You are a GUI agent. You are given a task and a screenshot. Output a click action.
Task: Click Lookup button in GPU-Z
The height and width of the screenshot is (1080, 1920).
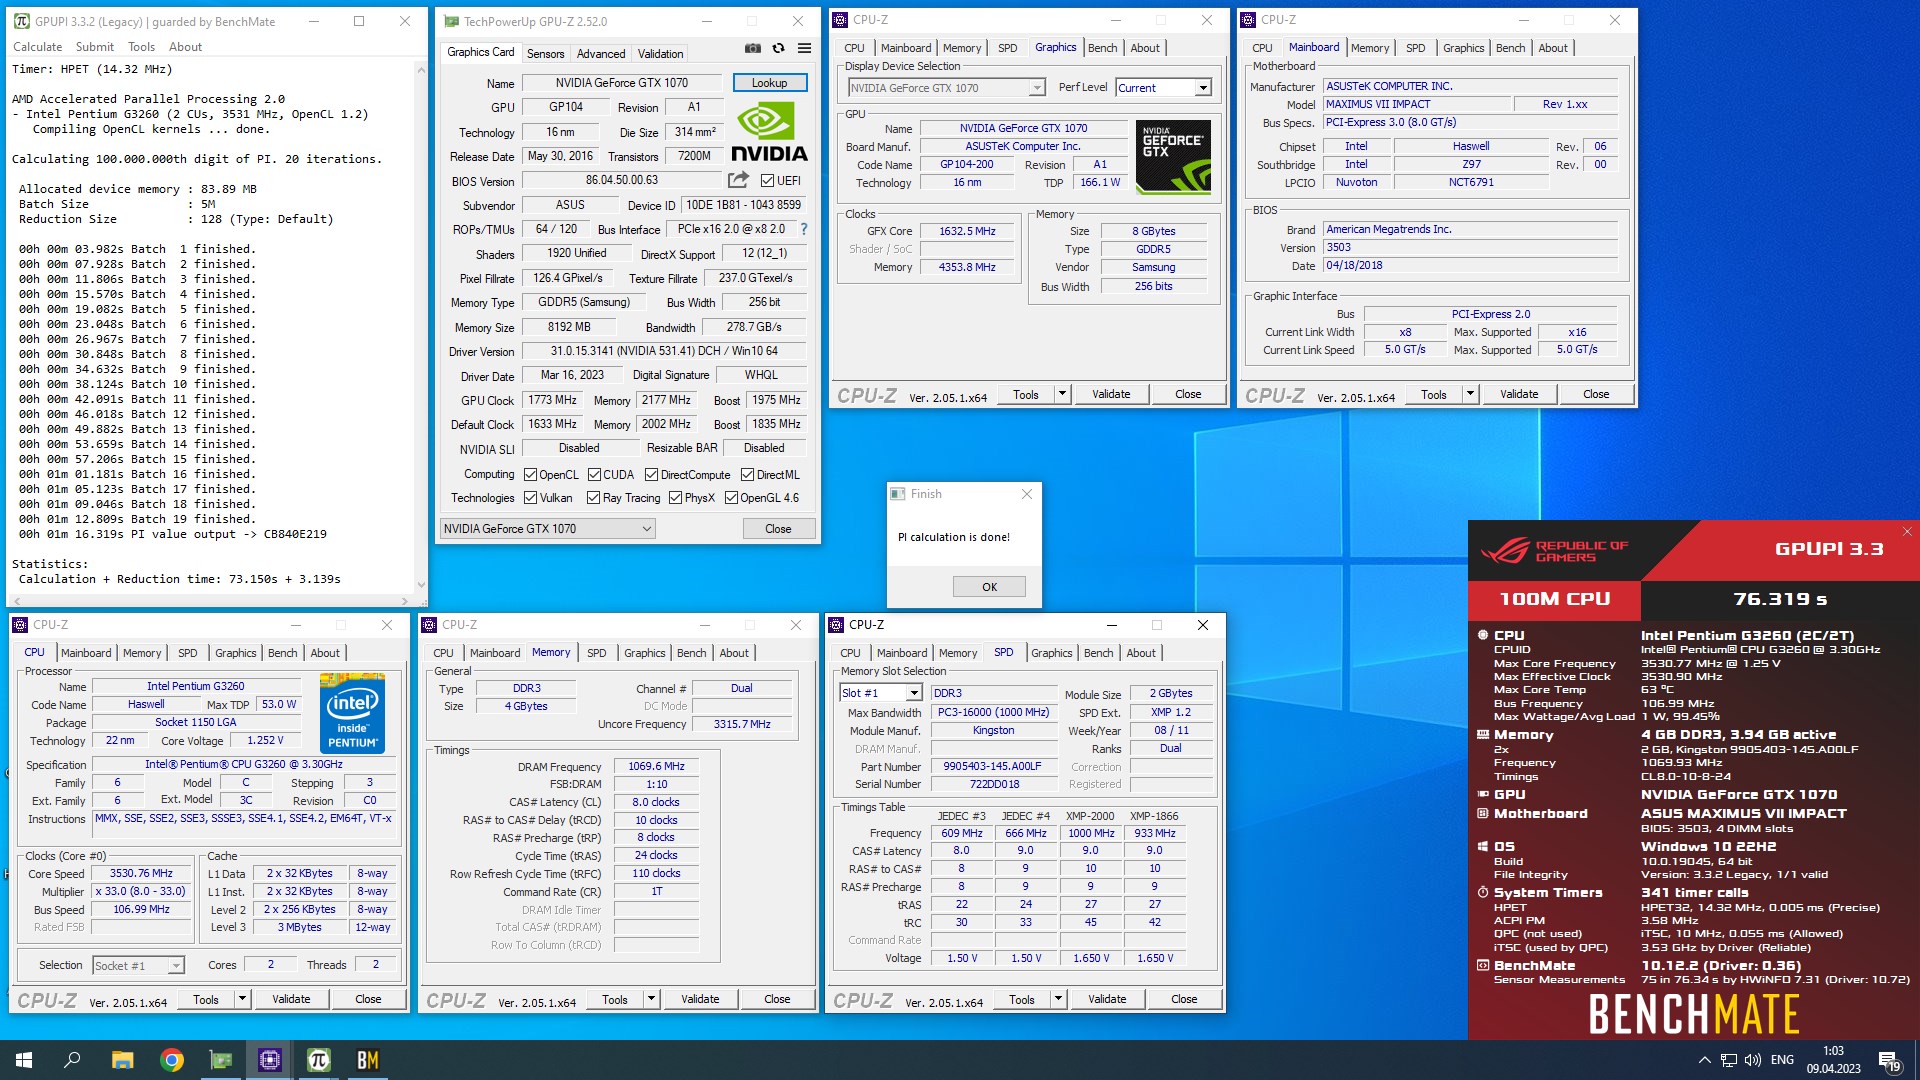(x=769, y=83)
